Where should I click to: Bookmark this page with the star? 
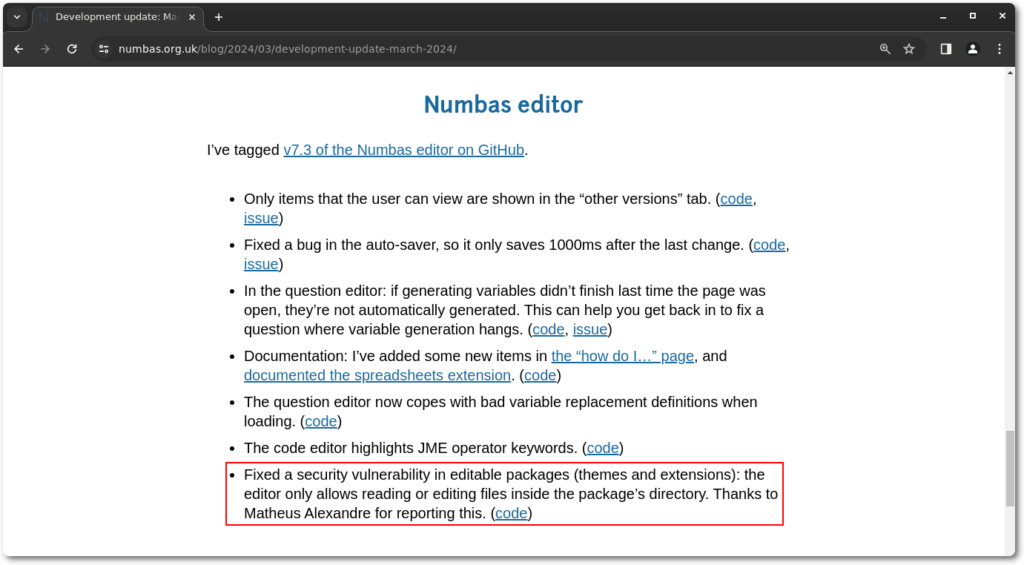909,49
